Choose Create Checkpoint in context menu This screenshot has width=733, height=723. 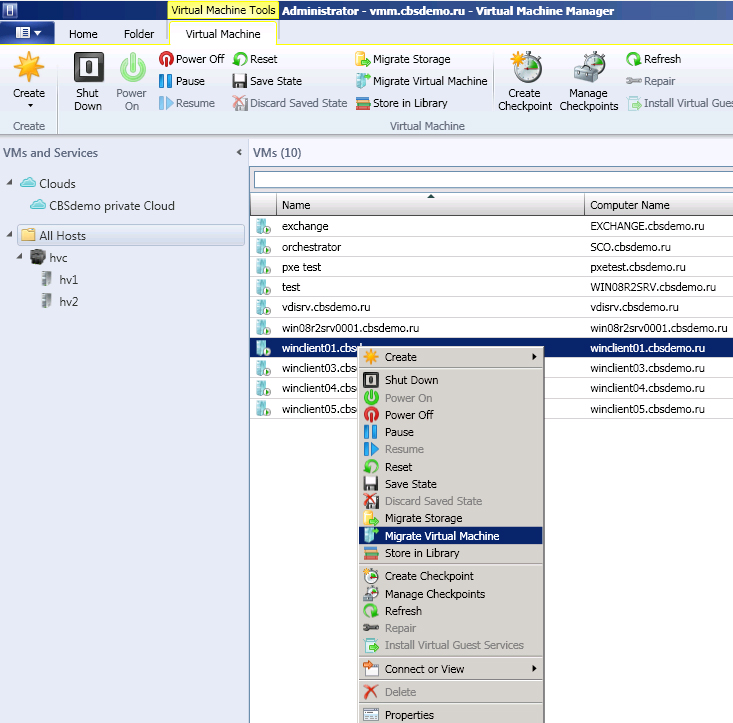pos(451,576)
